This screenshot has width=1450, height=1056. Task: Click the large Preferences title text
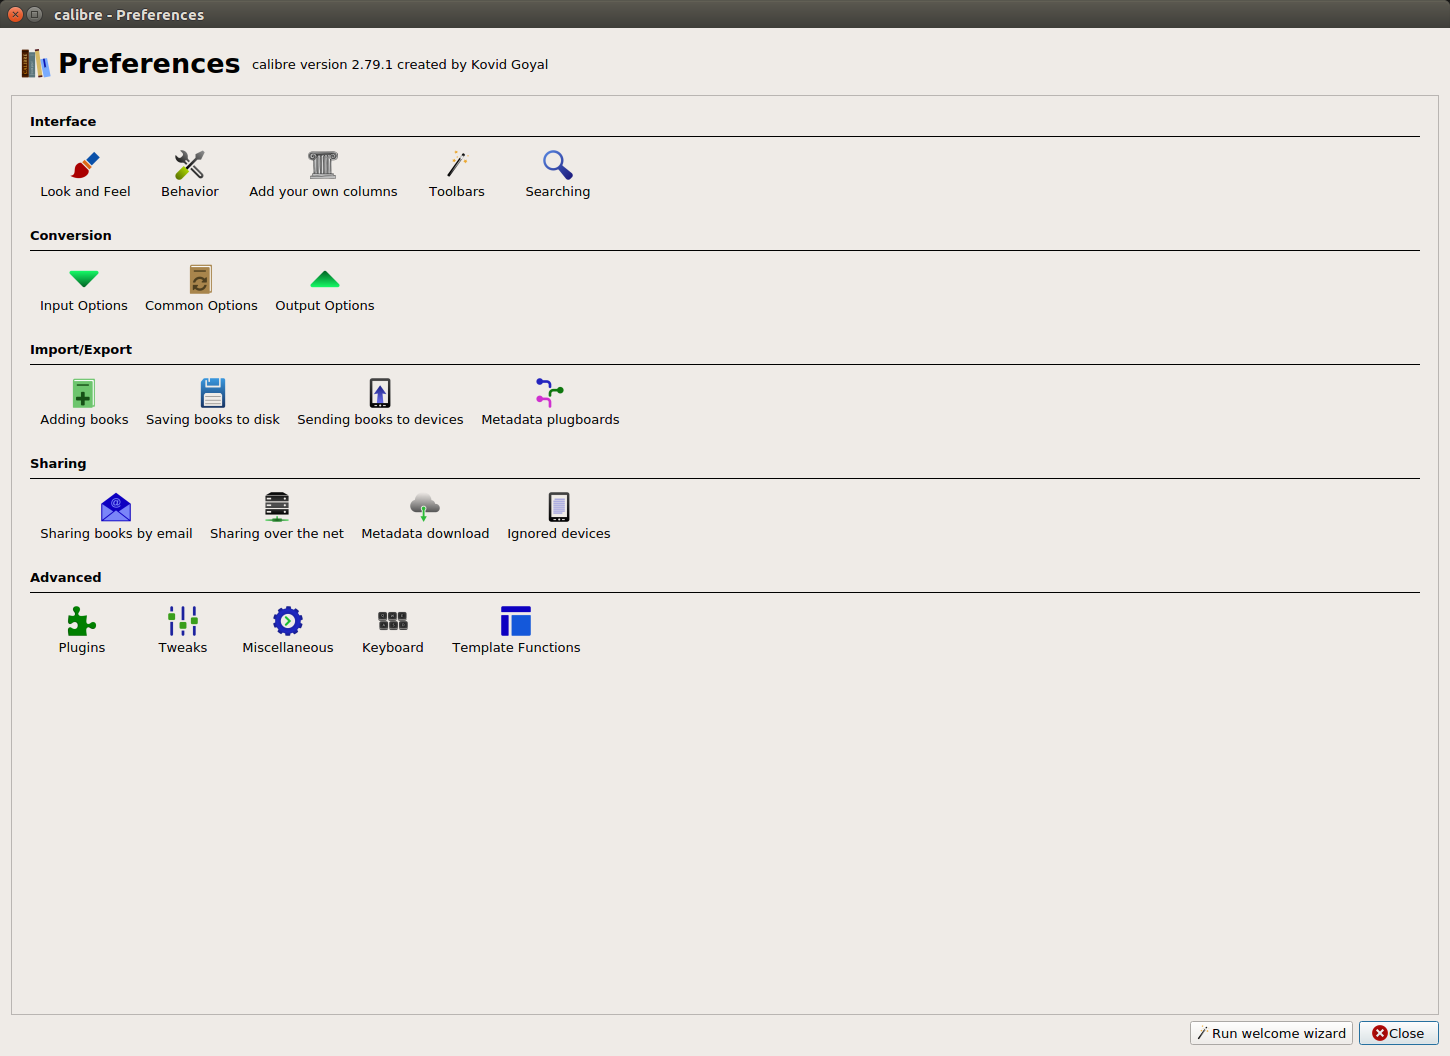tap(149, 63)
